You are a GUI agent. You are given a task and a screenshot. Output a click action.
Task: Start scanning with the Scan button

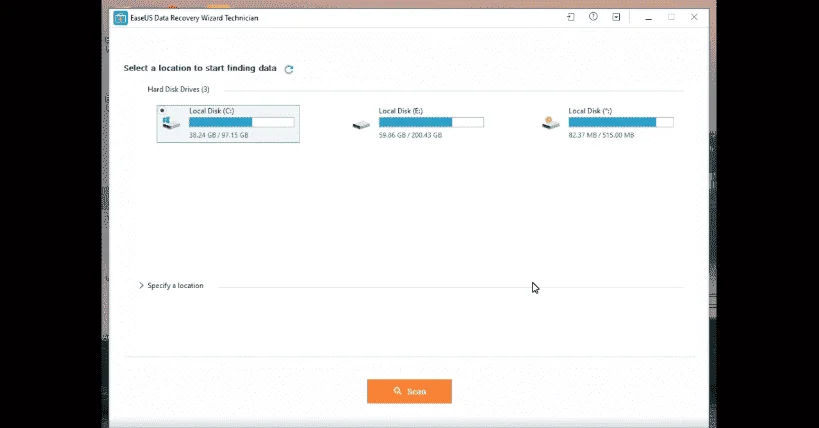click(x=410, y=391)
